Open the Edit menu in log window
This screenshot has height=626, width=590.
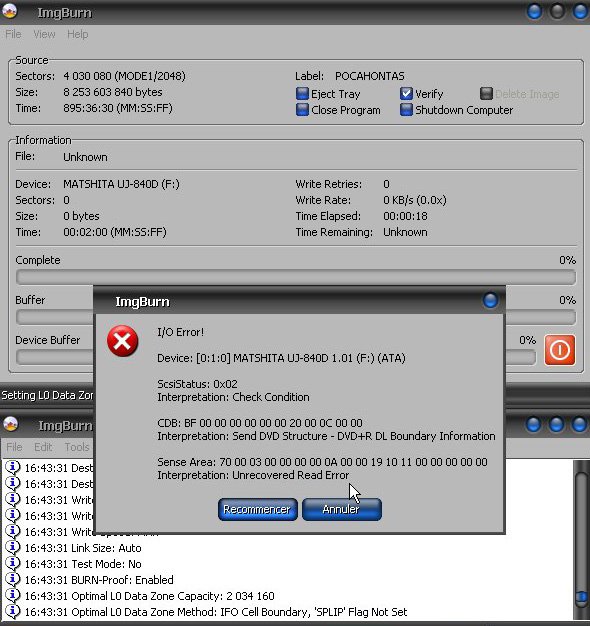pos(43,447)
